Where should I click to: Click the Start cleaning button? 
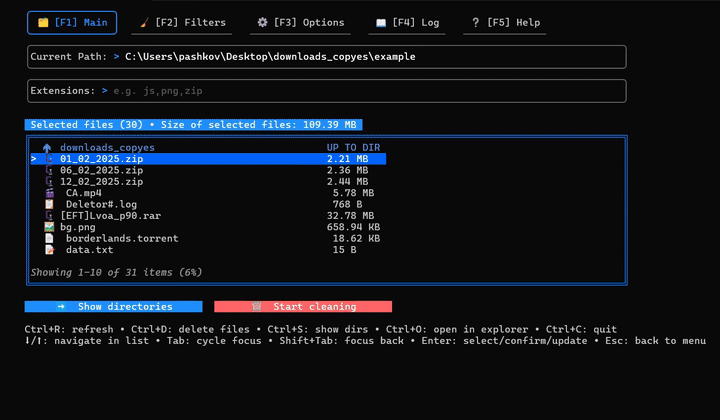[303, 307]
